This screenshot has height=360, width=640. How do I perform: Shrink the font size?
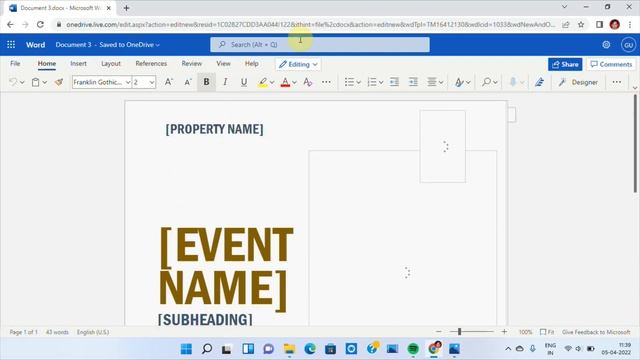click(187, 82)
